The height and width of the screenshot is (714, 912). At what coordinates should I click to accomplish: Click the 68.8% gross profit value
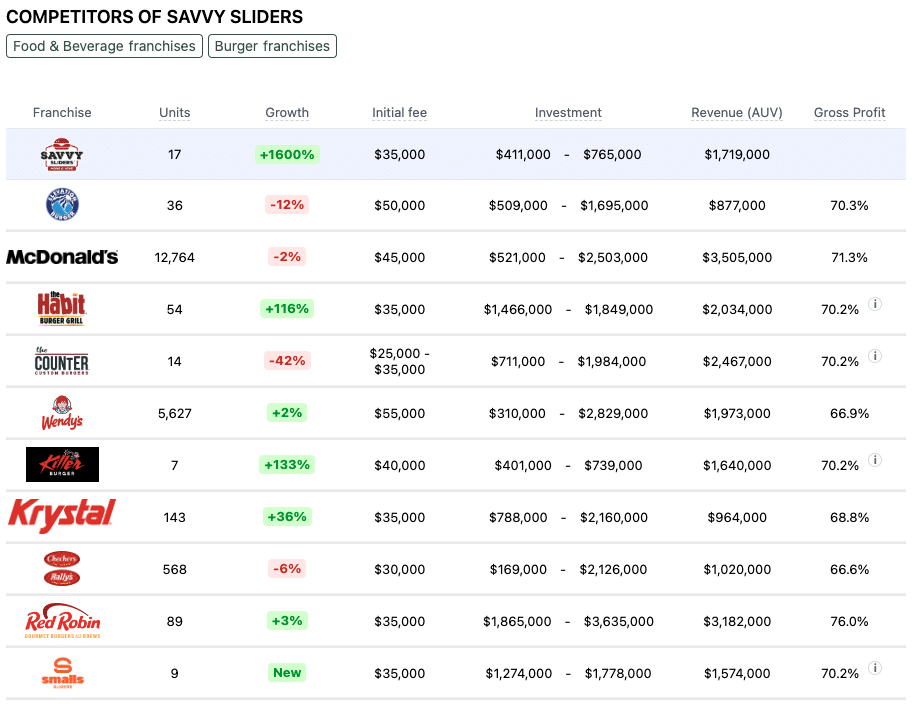click(x=849, y=517)
